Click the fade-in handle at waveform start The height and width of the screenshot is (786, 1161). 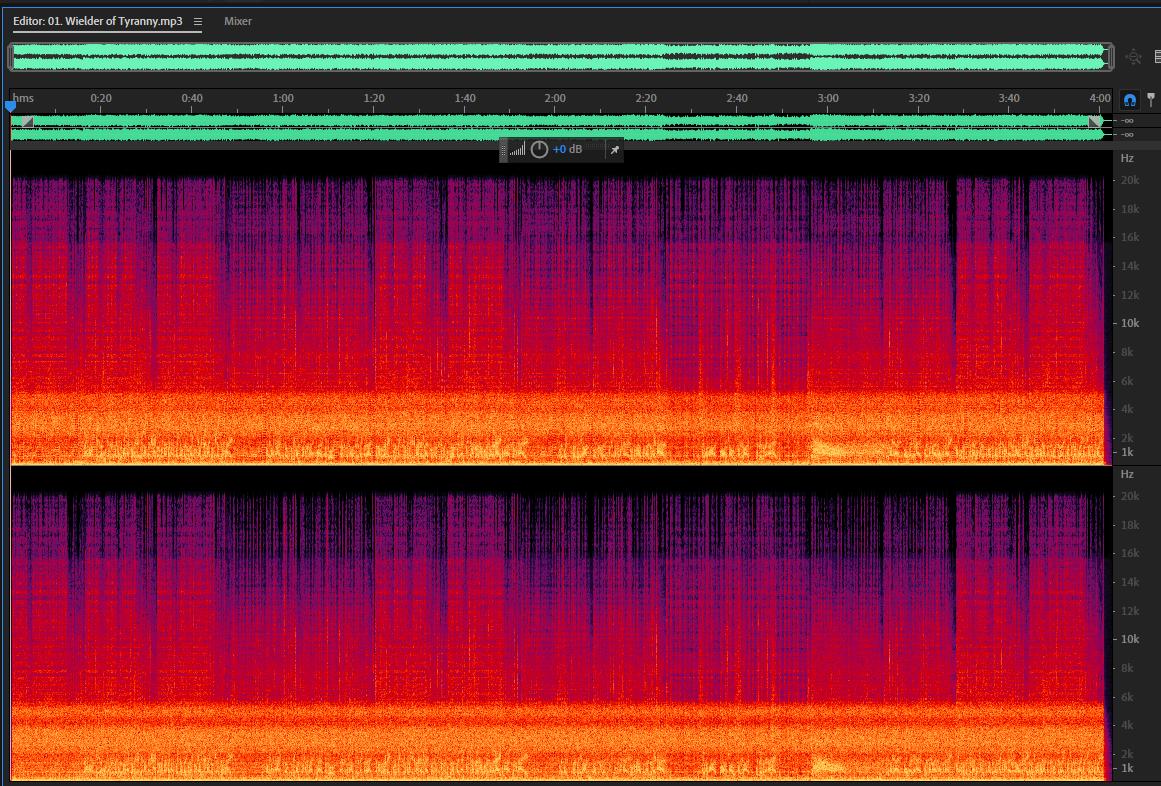coord(27,121)
